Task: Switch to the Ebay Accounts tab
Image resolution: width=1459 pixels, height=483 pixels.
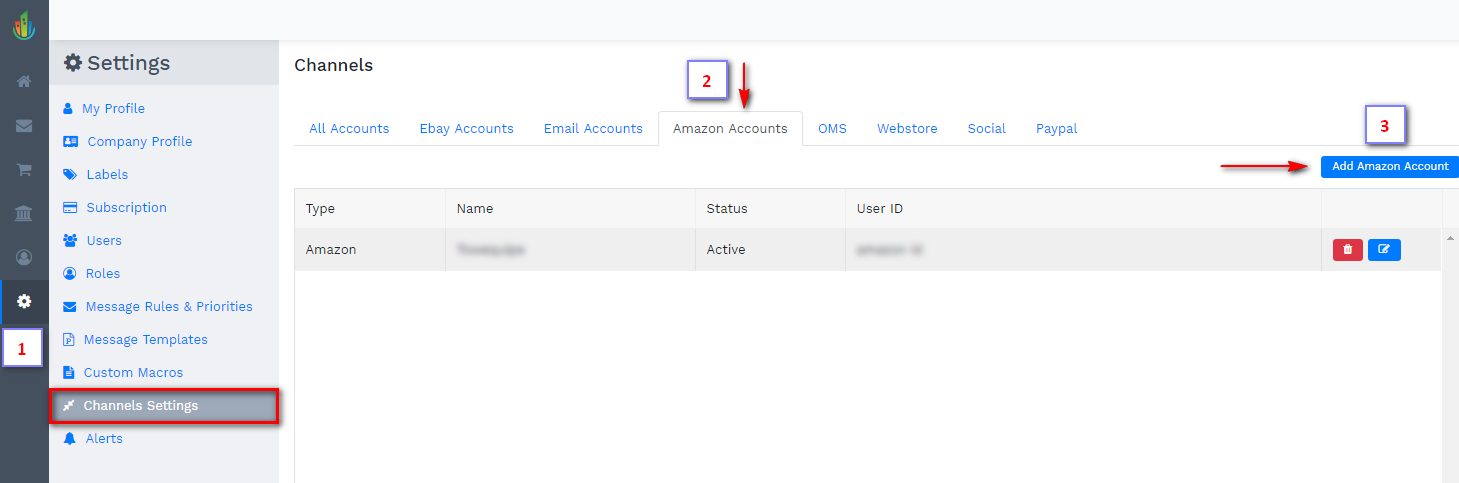Action: [x=466, y=128]
